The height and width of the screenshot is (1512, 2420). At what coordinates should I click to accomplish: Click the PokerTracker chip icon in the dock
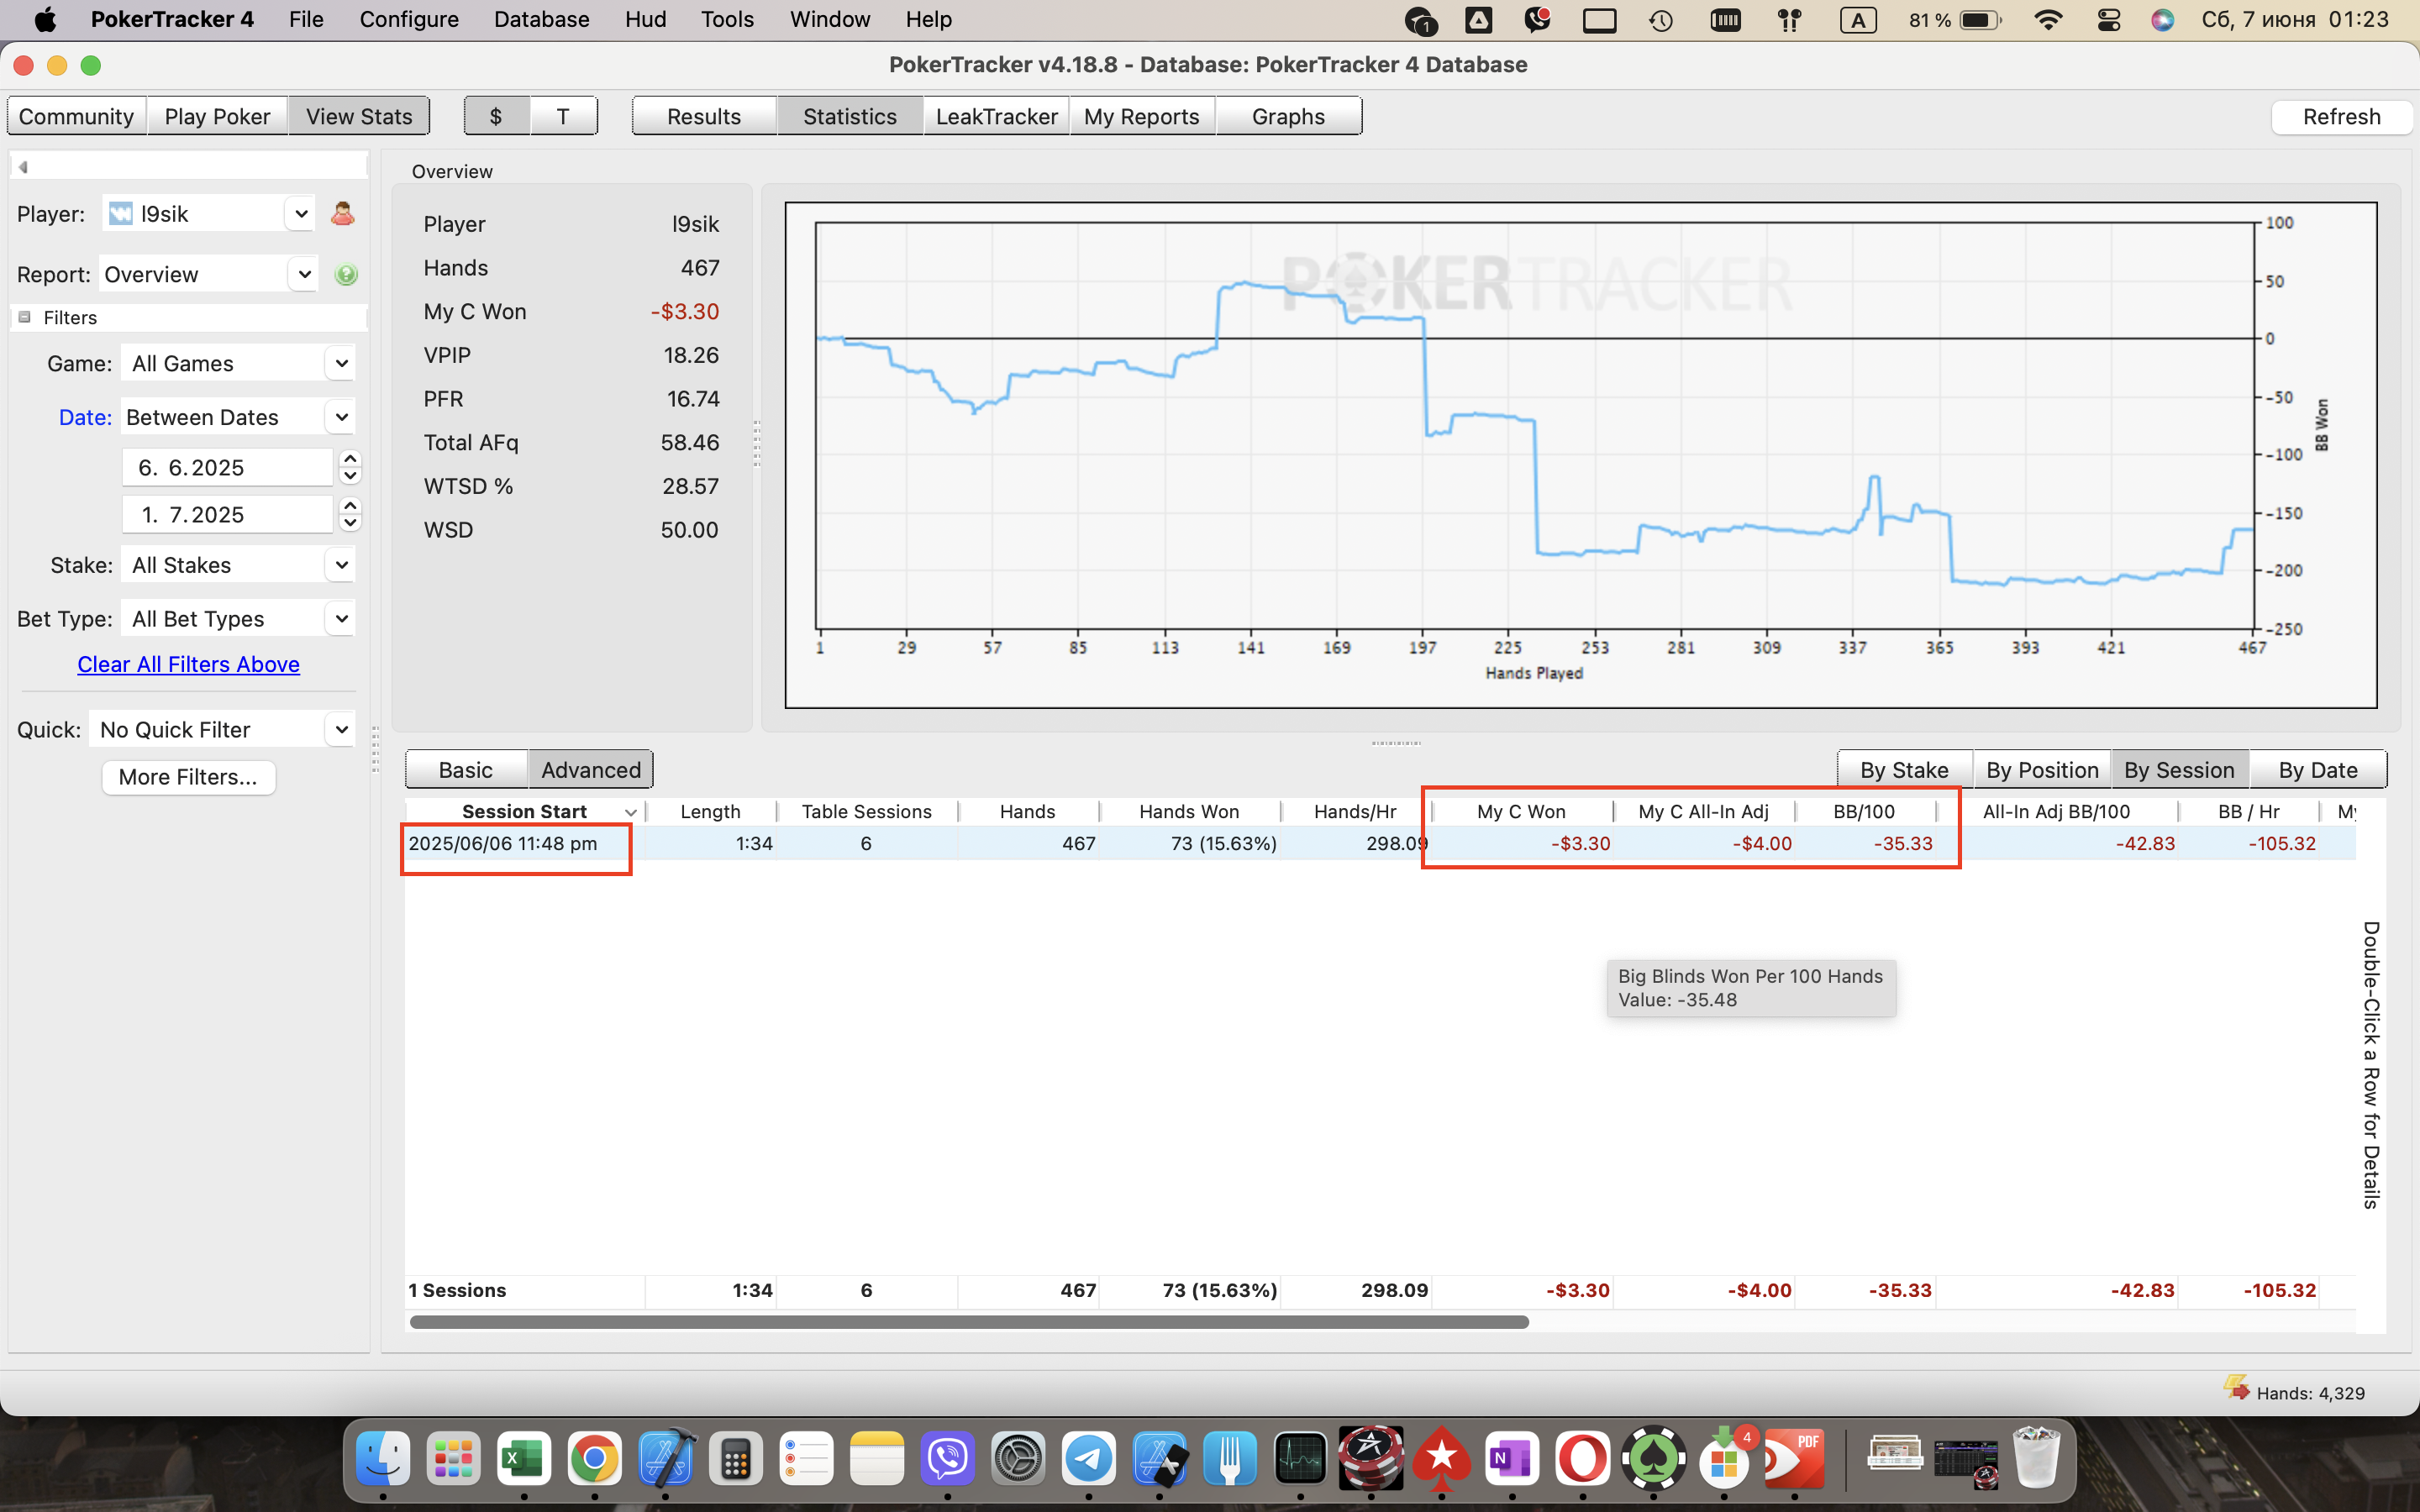click(1371, 1457)
